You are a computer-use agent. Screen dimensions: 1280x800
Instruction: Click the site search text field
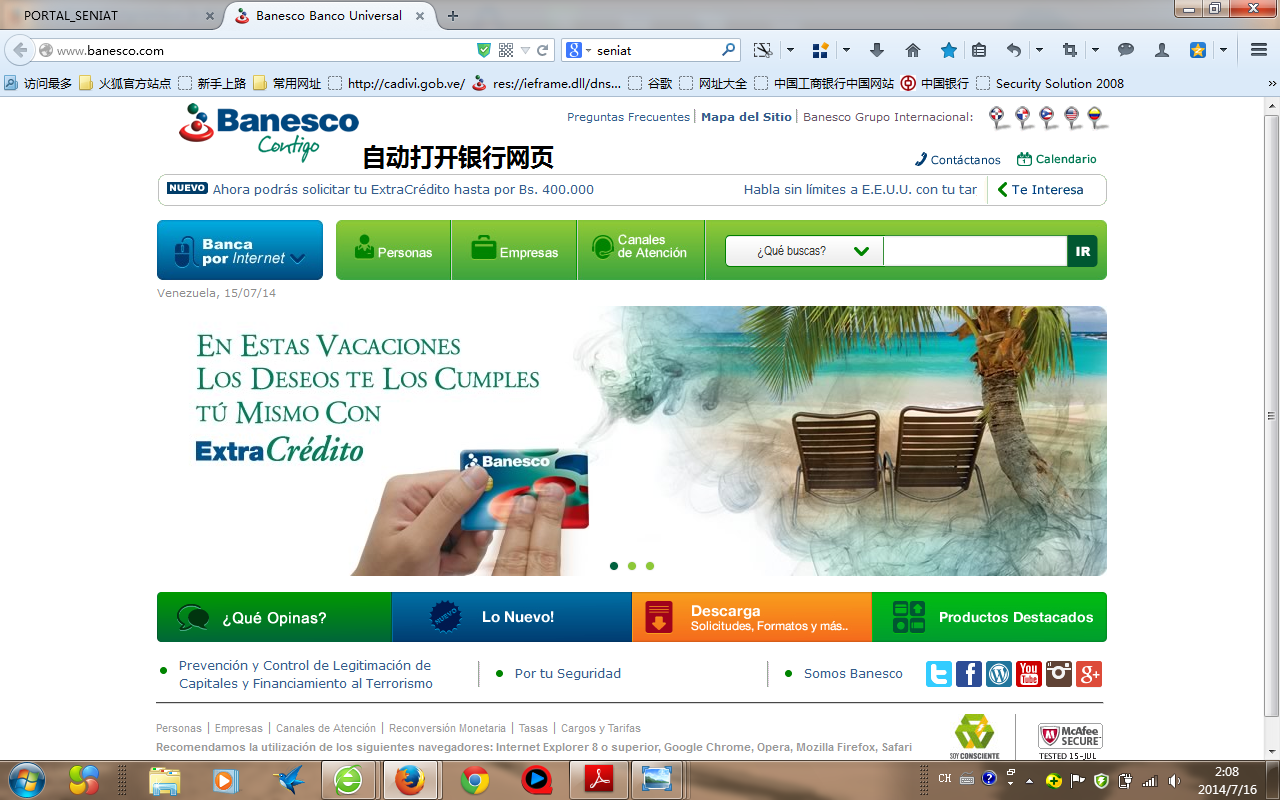point(975,251)
